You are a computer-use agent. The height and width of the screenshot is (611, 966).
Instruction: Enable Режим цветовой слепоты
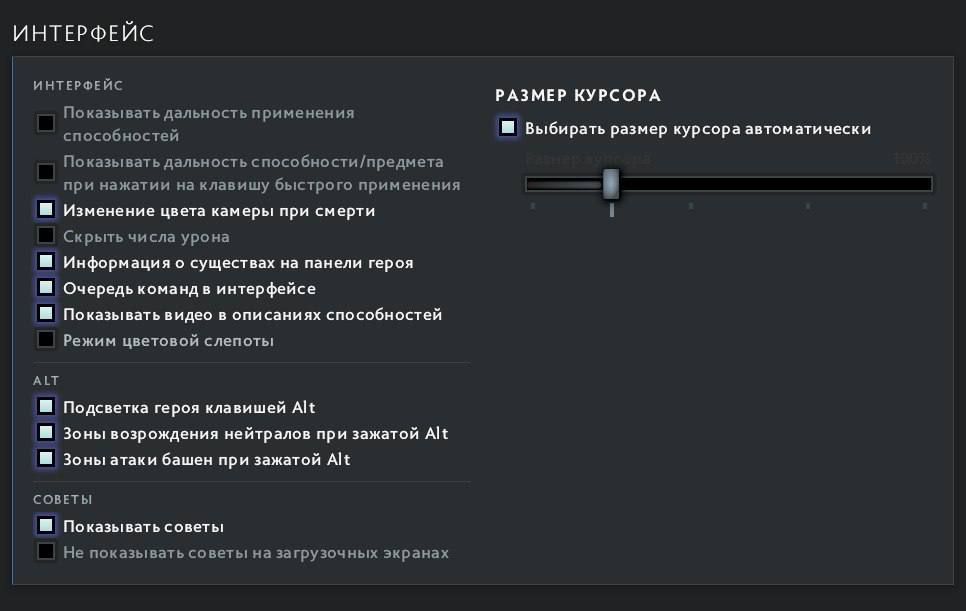(45, 339)
